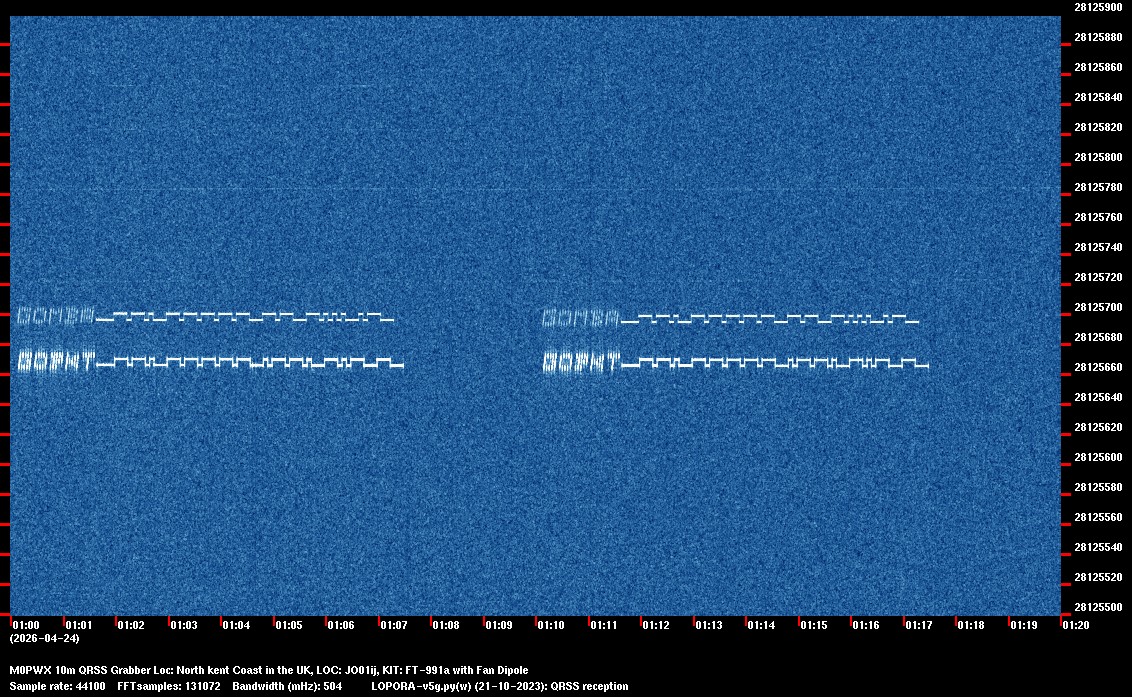Click the Sample rate: 44100 text
This screenshot has height=697, width=1132.
56,686
